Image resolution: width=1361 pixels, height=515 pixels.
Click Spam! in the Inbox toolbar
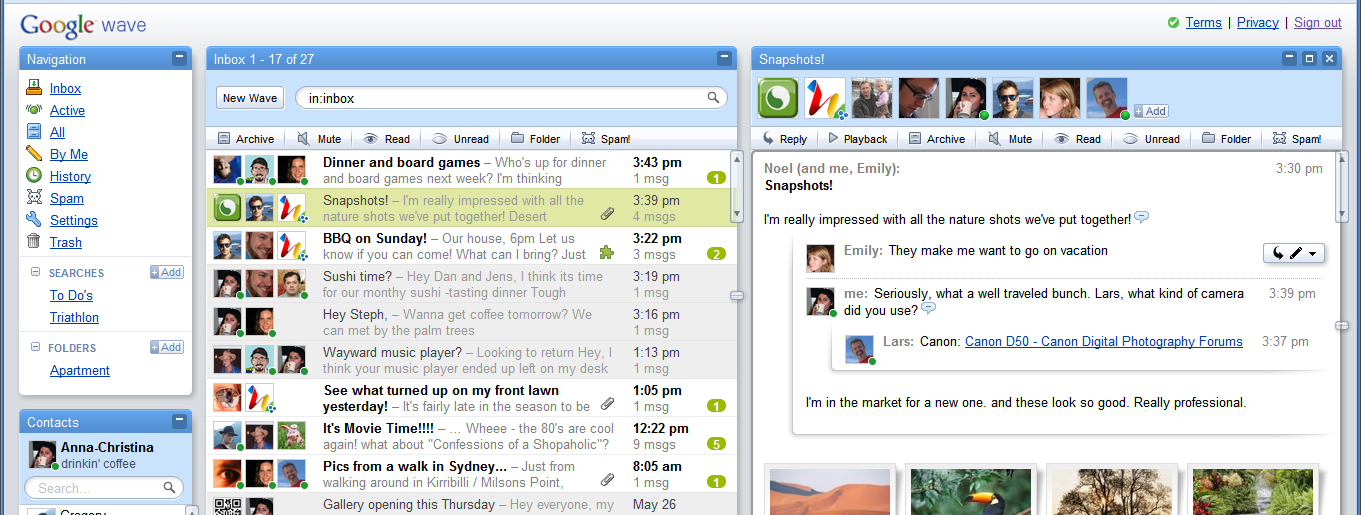click(x=605, y=139)
